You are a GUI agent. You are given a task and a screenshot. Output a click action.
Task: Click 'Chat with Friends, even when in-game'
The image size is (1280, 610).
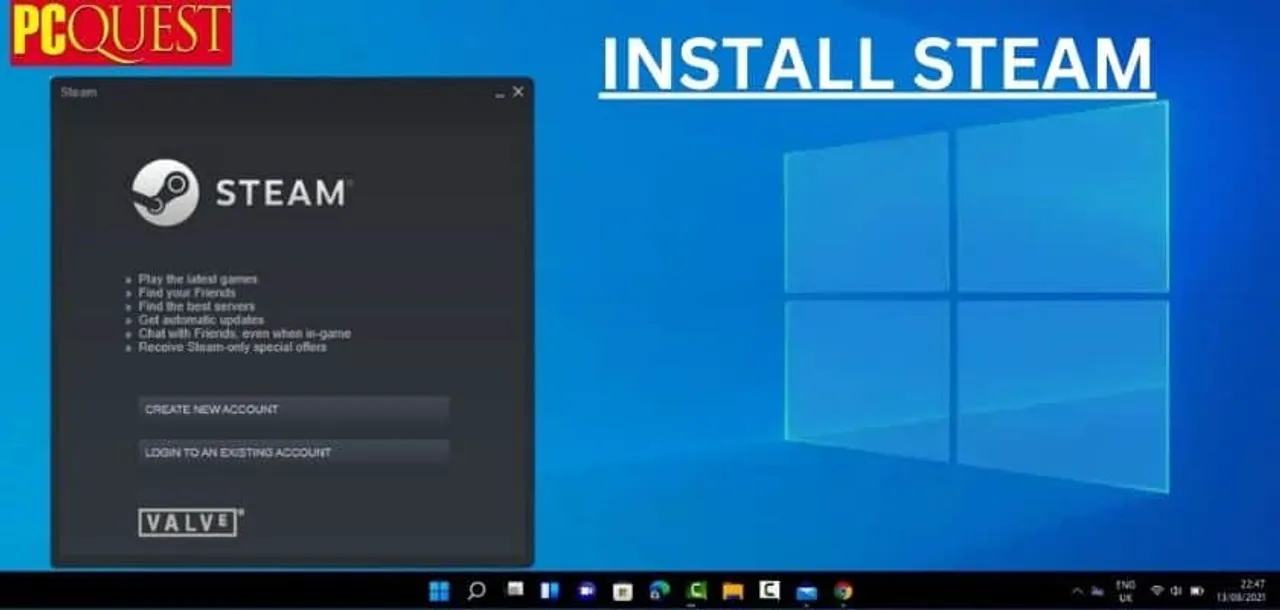(x=244, y=333)
